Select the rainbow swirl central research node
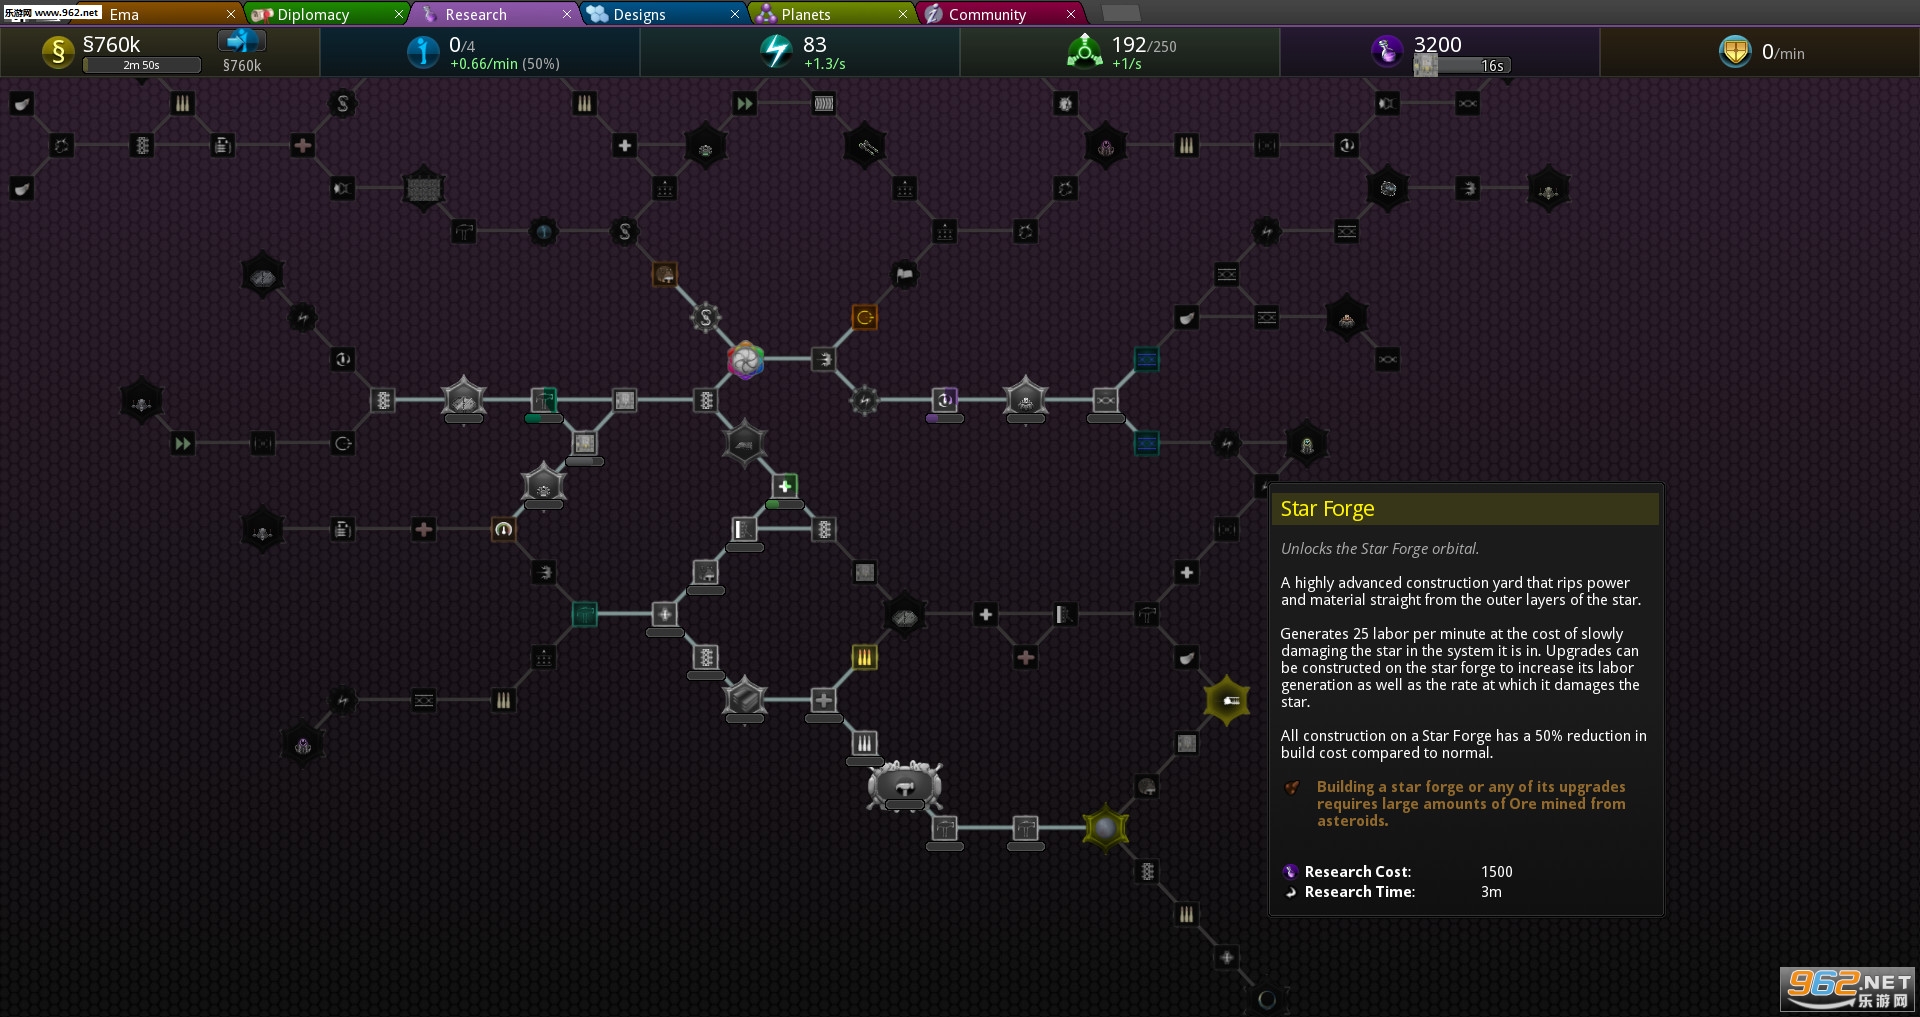Screen dimensions: 1920x1017 coord(745,359)
